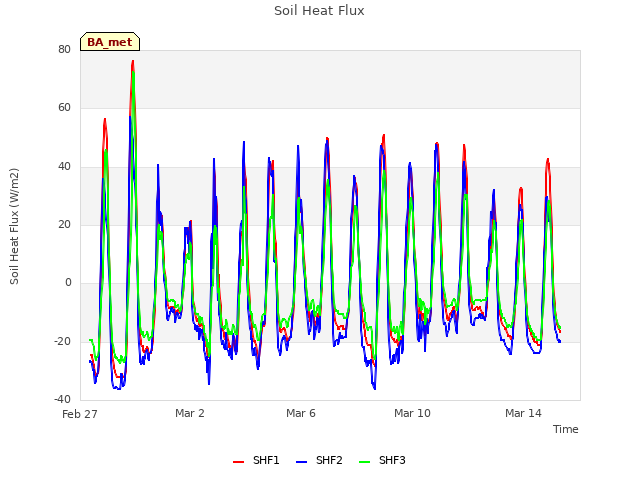This screenshot has width=640, height=480.
Task: Click the Soil Heat Flux (W/m2) axis title
Action: [x=14, y=226]
